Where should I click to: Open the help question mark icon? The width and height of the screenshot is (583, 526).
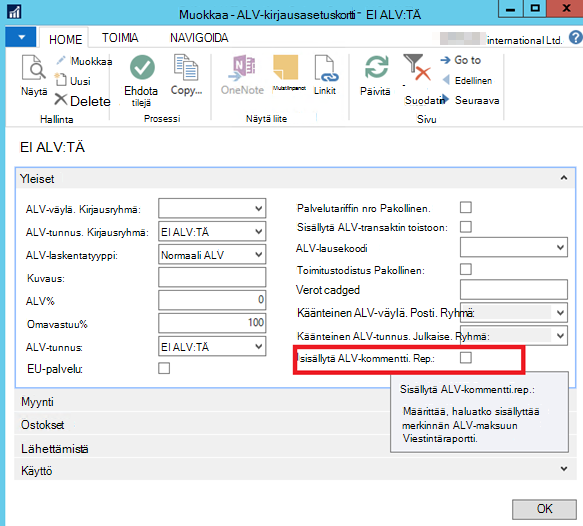coord(576,38)
